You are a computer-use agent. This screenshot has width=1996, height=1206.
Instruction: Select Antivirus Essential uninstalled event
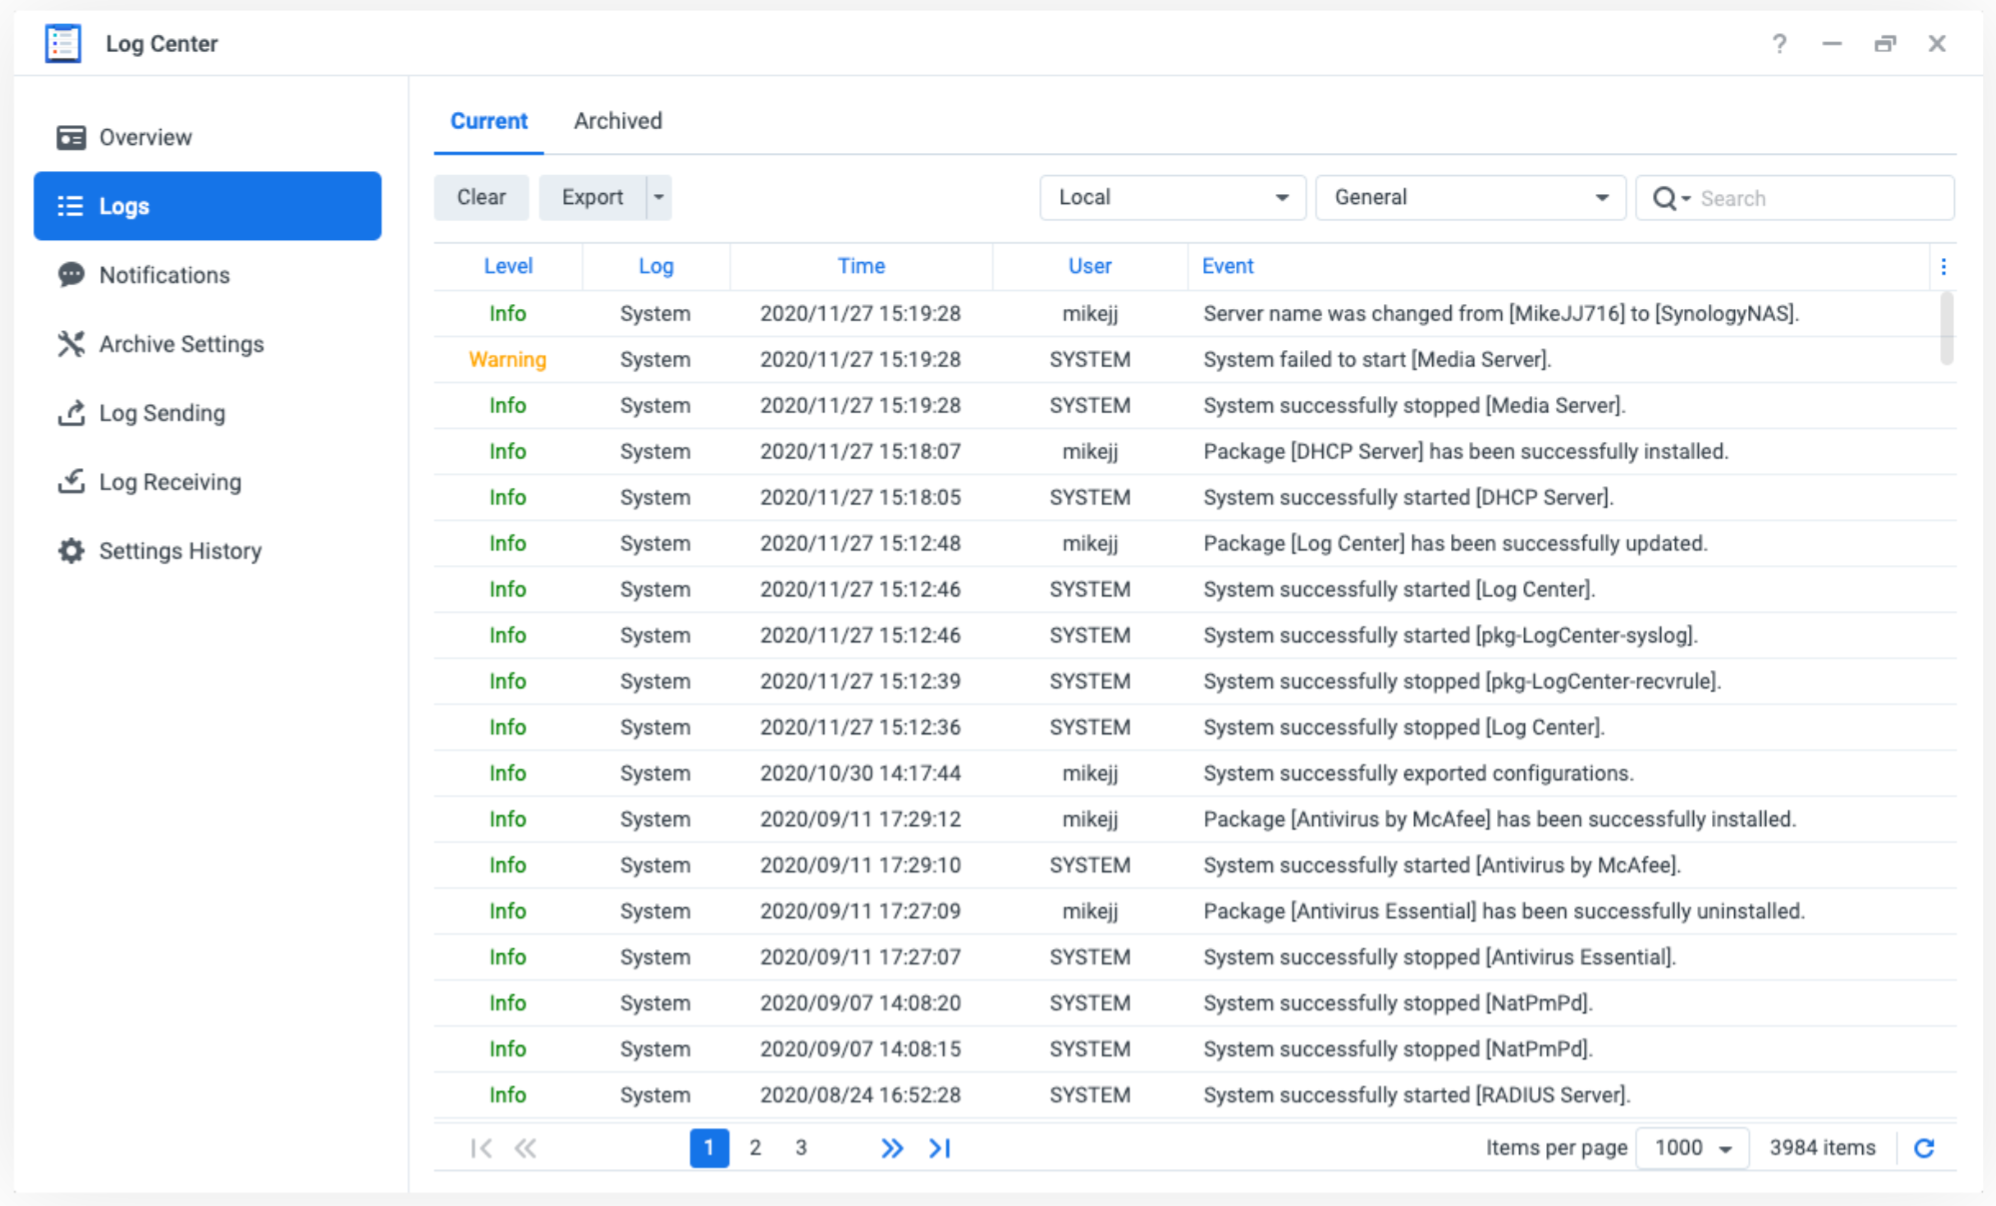[1504, 912]
